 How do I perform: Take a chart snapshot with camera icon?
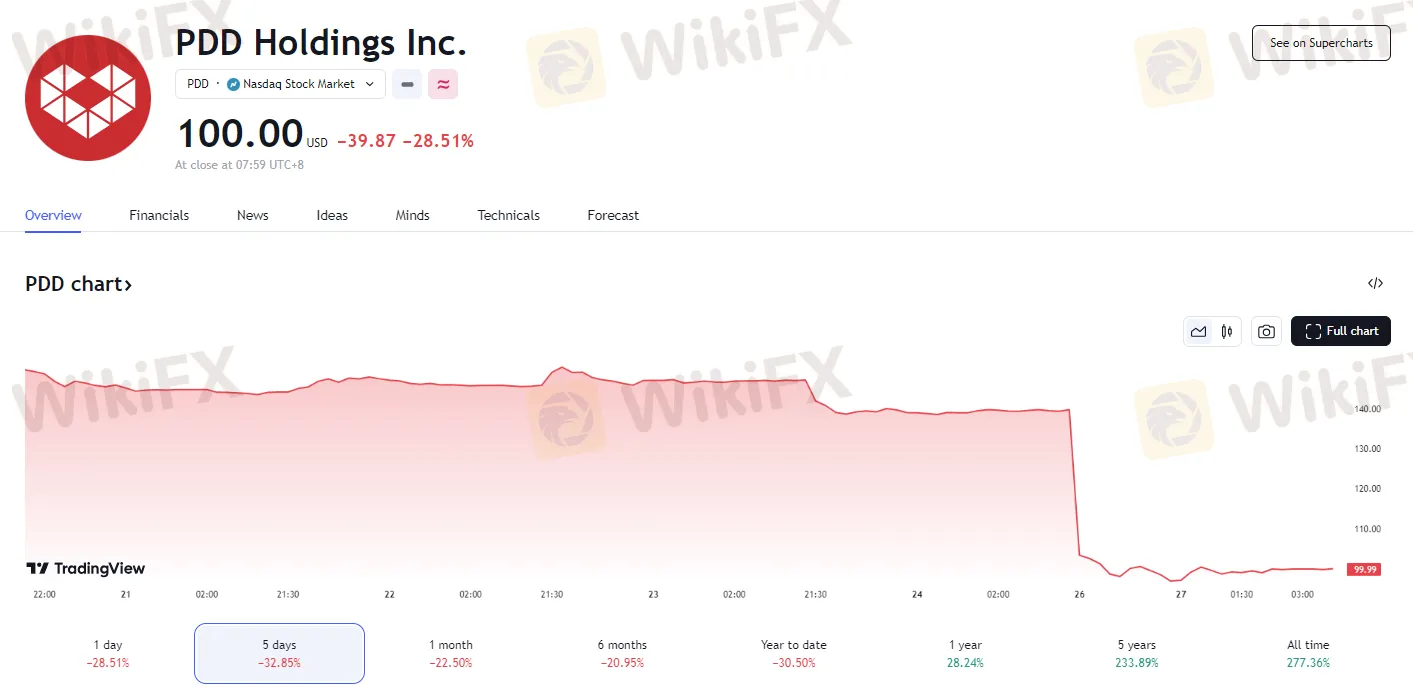1266,332
